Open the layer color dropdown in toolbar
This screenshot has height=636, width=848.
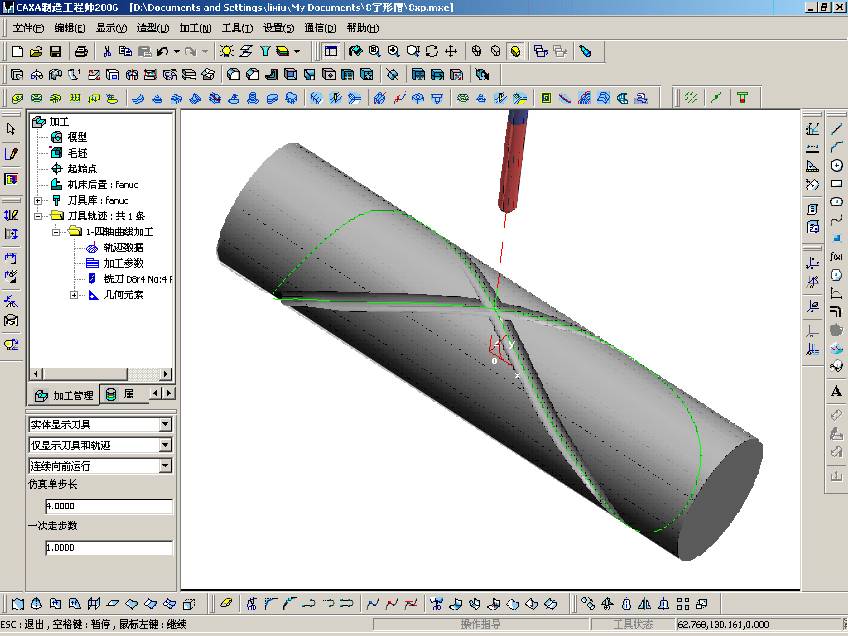tap(297, 51)
